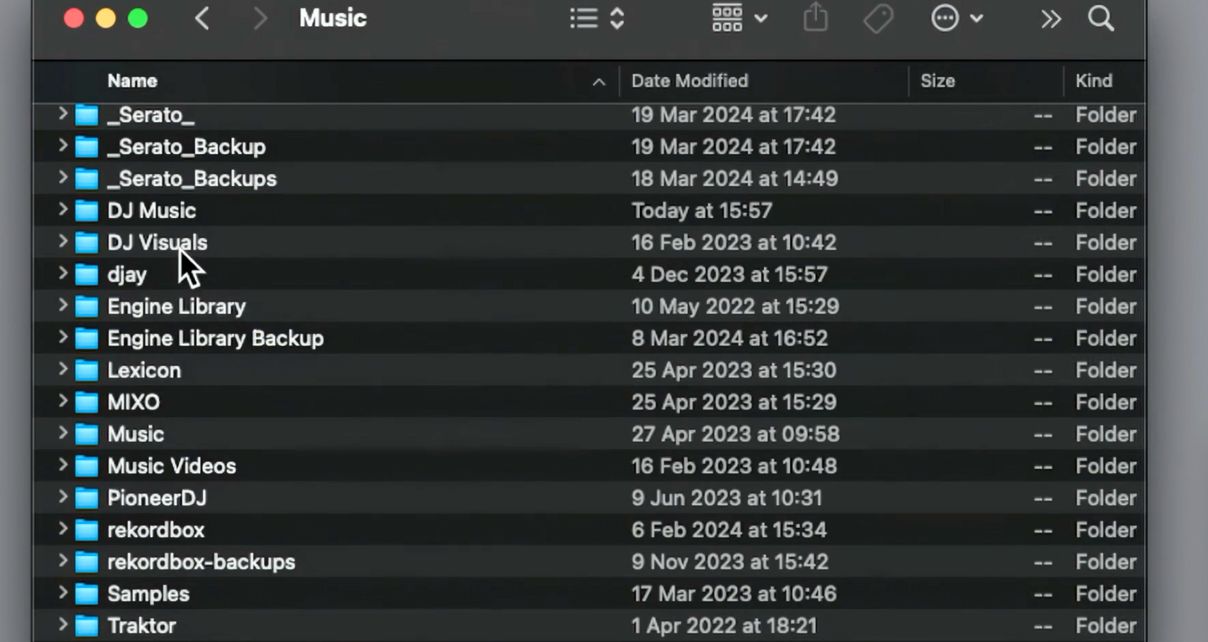Viewport: 1208px width, 642px height.
Task: Click the chevron-right overflow toolbar icon
Action: click(1050, 17)
